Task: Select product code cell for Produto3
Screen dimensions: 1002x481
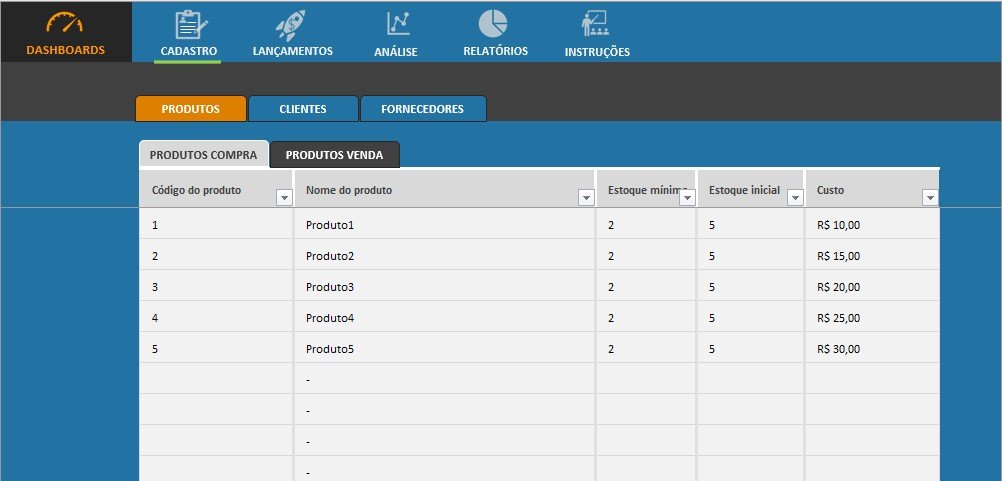Action: [216, 287]
